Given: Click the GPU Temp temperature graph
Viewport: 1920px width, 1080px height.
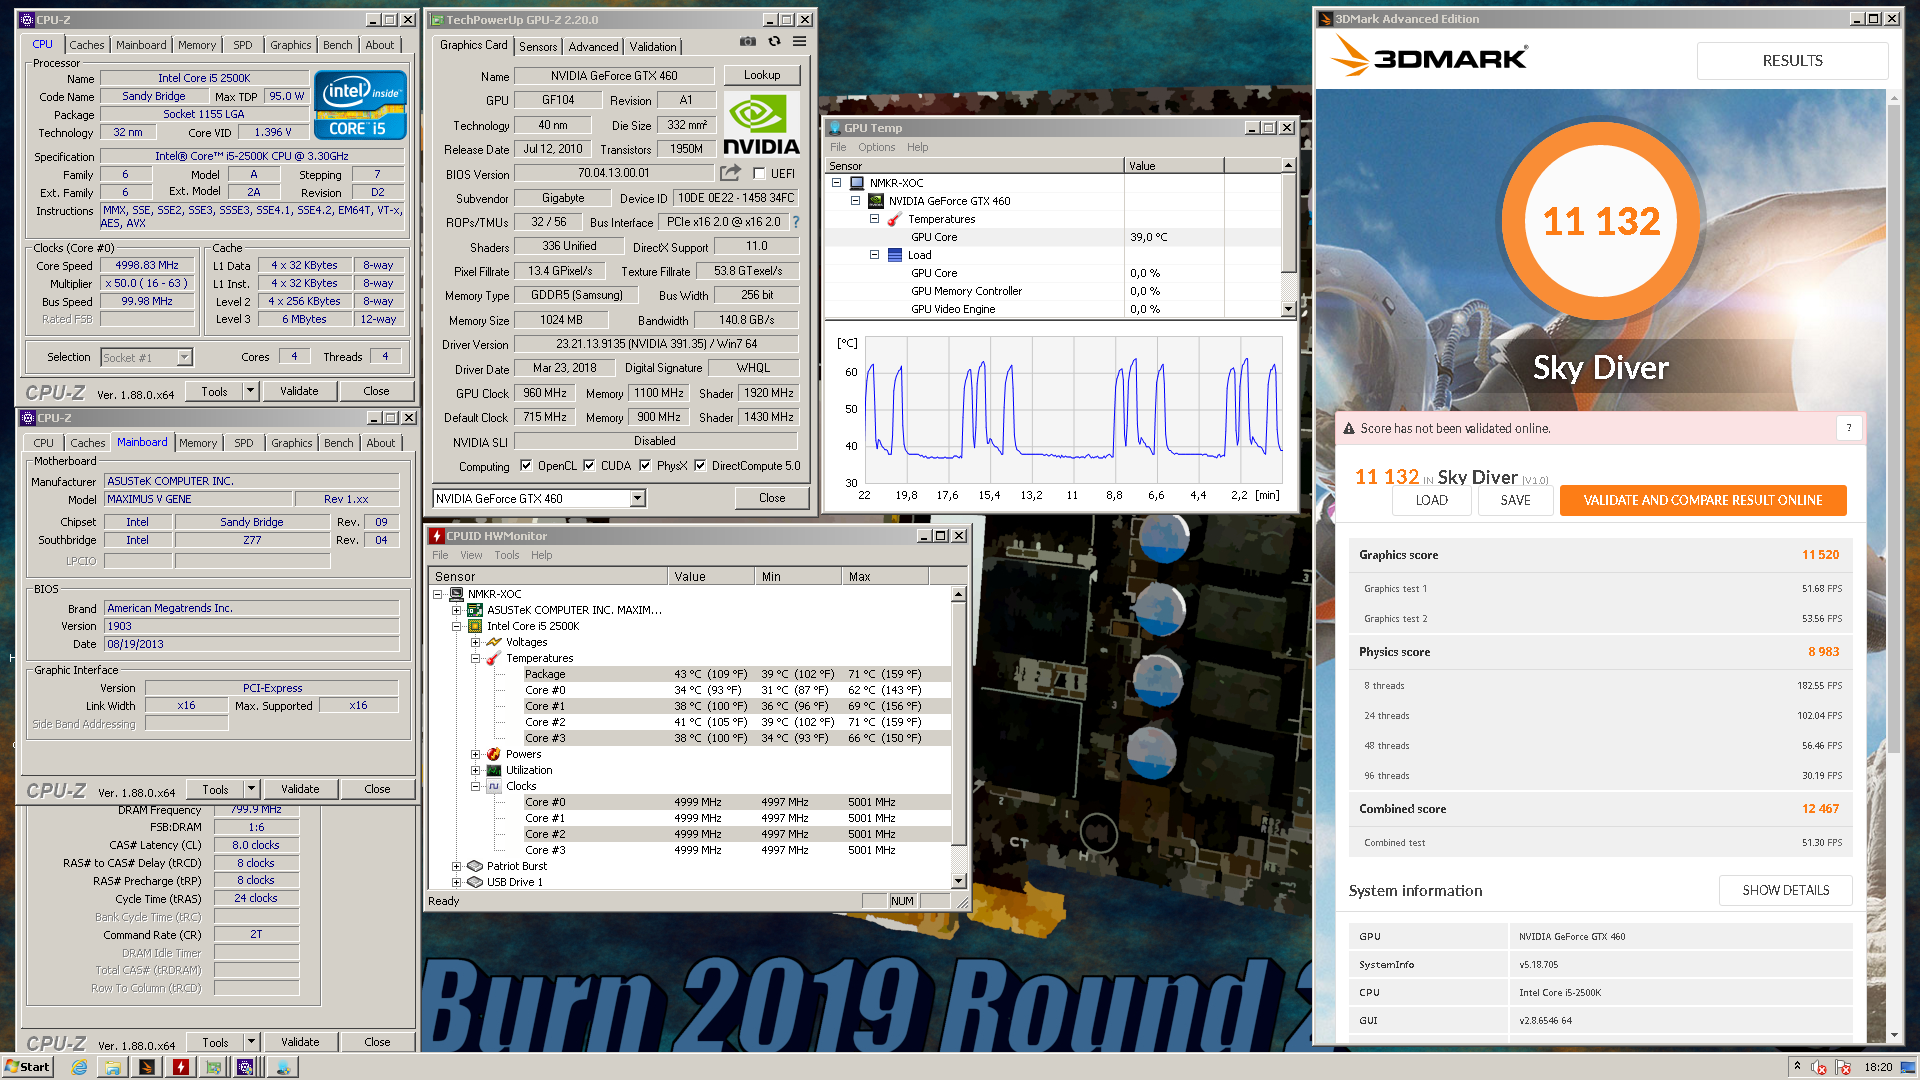Looking at the screenshot, I should click(1073, 409).
